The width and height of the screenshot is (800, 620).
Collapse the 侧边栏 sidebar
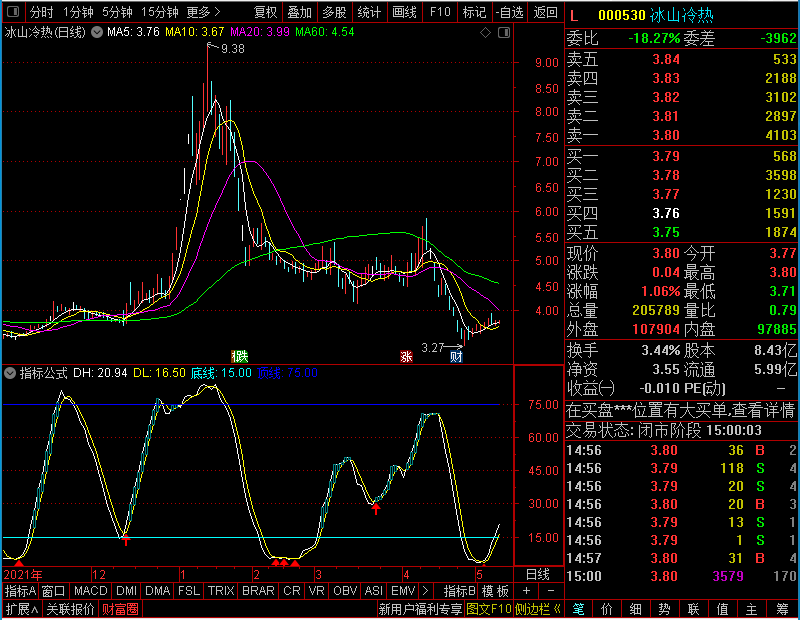(538, 609)
